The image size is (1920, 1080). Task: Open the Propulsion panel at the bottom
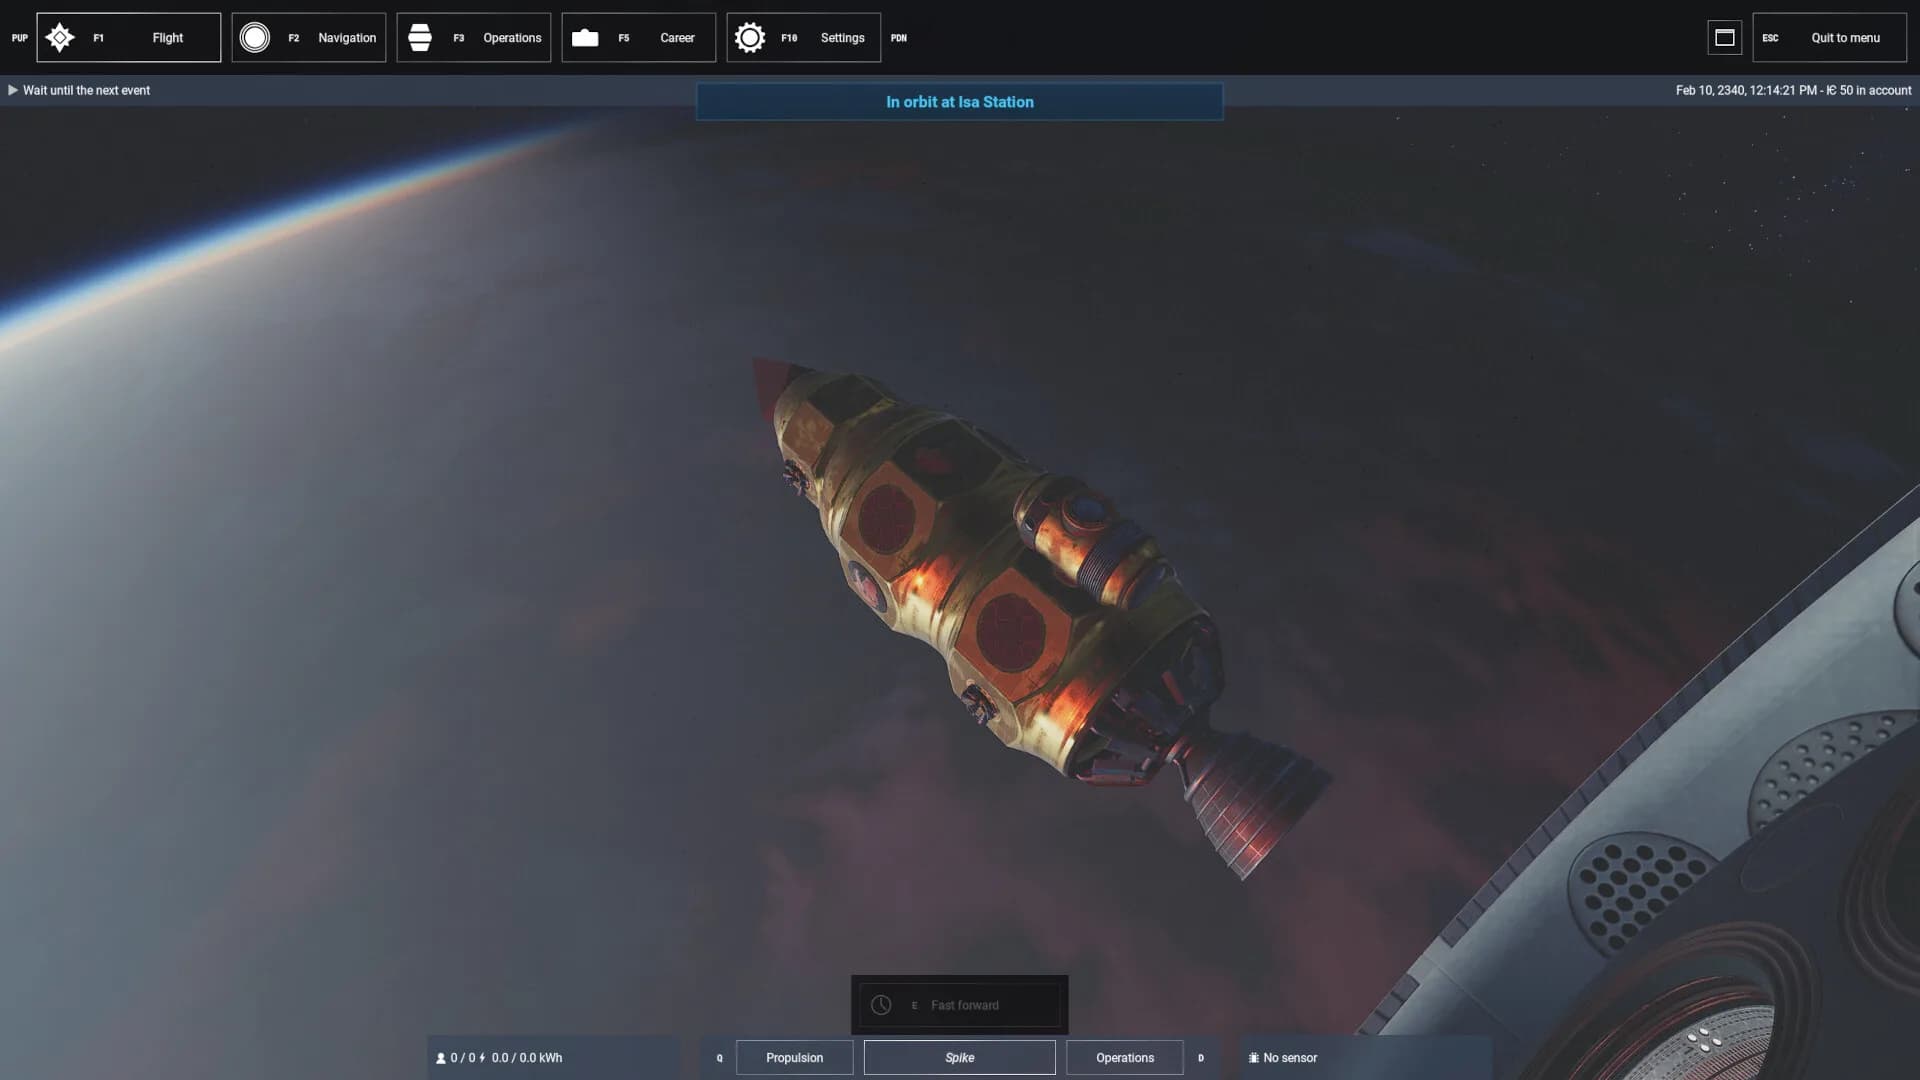[x=795, y=1058]
